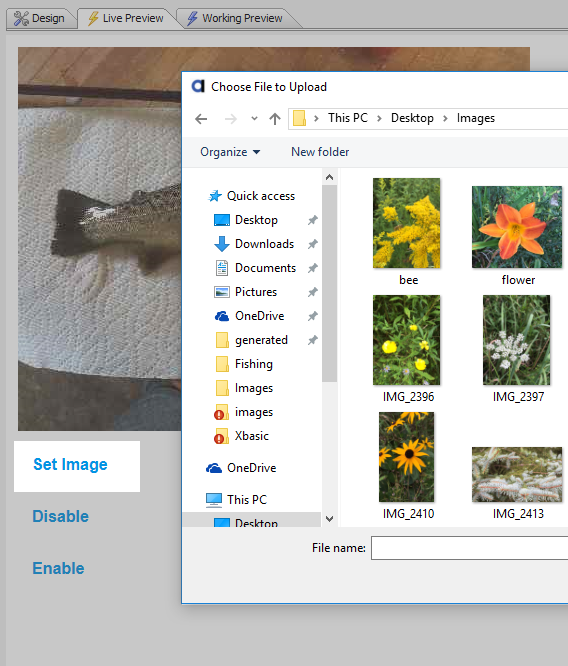Click the Back arrow in file dialog

(201, 119)
